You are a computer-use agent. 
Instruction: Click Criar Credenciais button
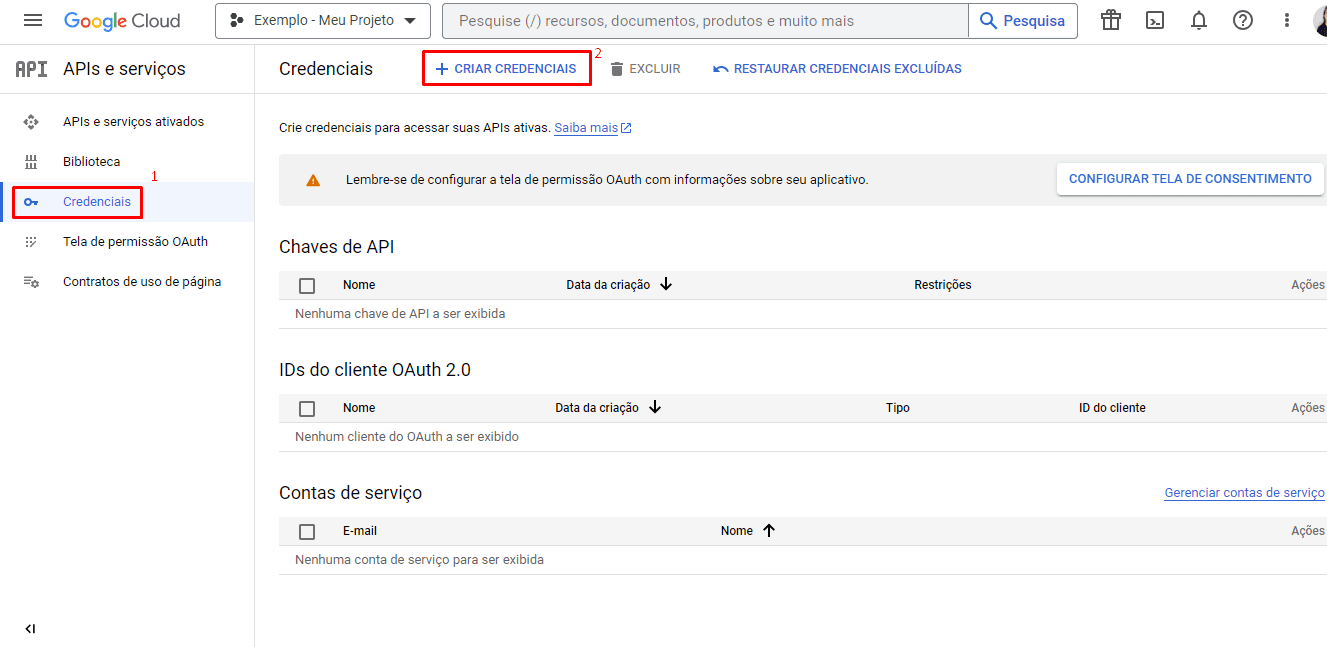(506, 69)
